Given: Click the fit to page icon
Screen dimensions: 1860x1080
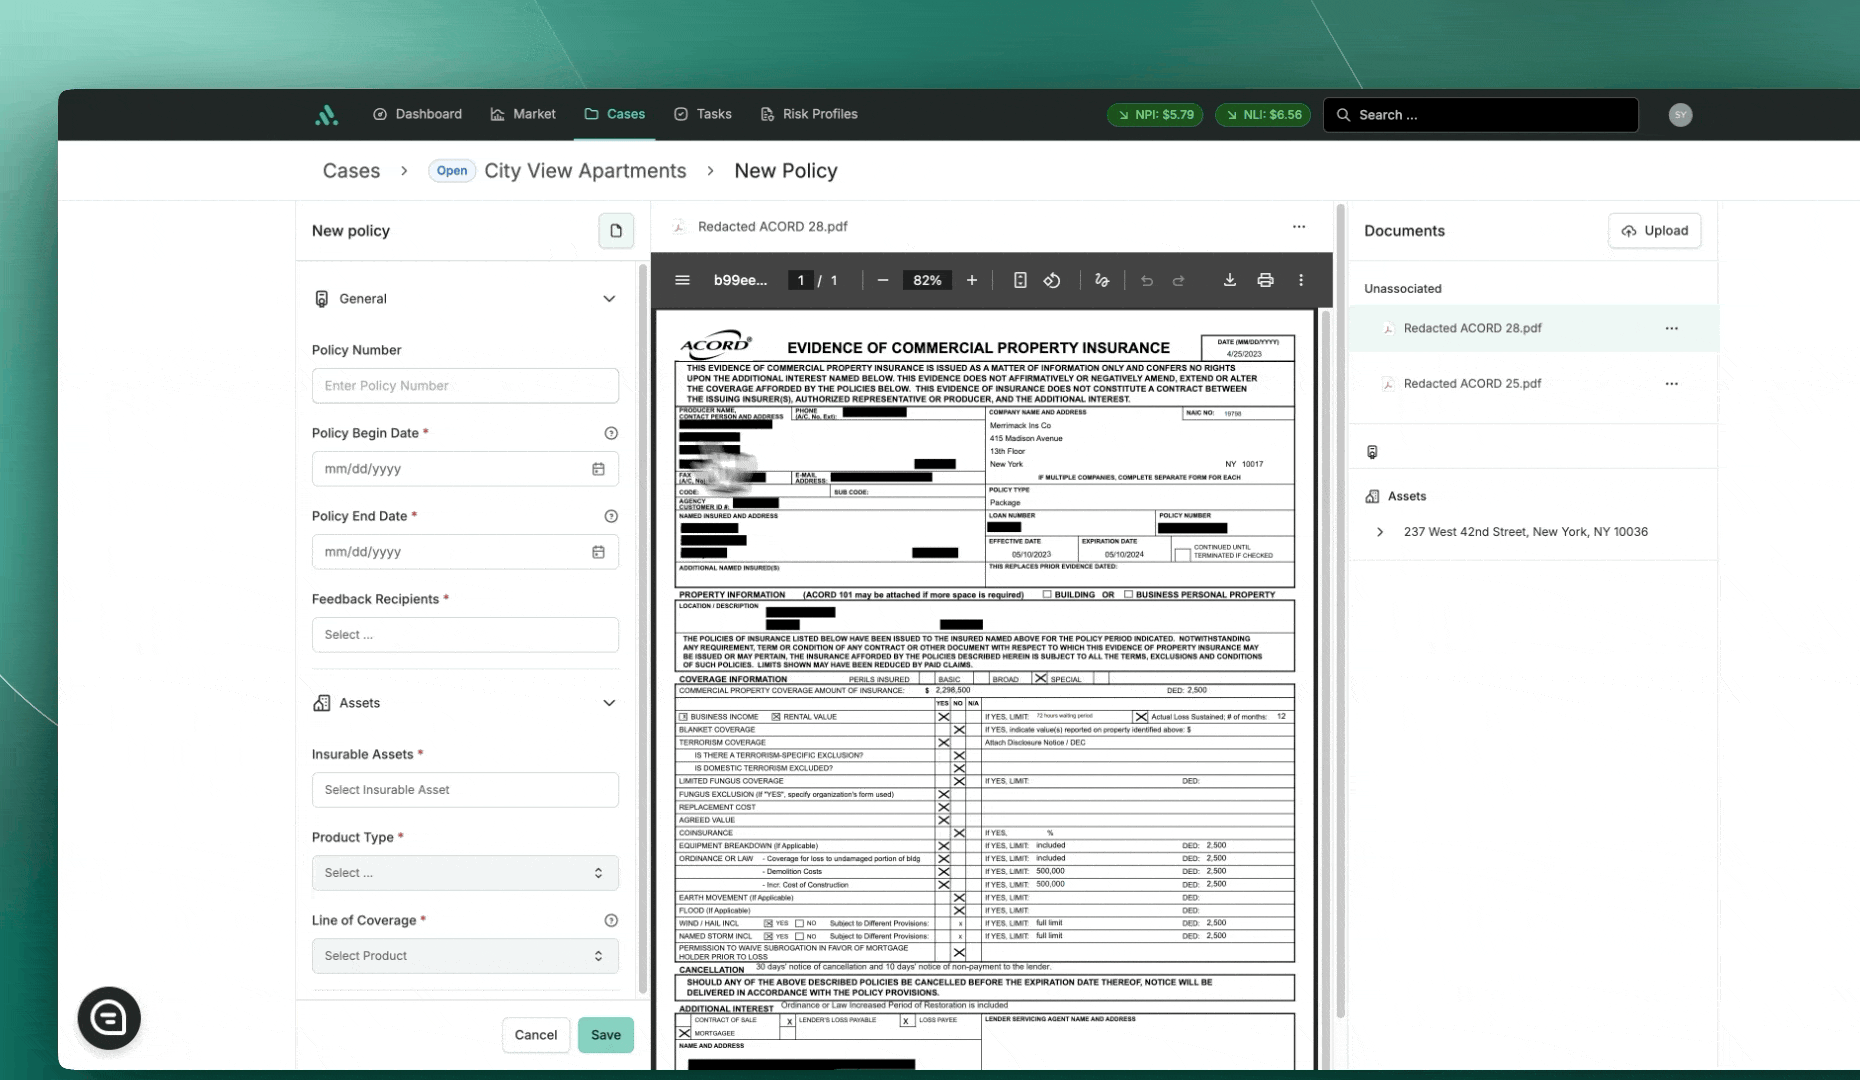Looking at the screenshot, I should pos(1019,280).
